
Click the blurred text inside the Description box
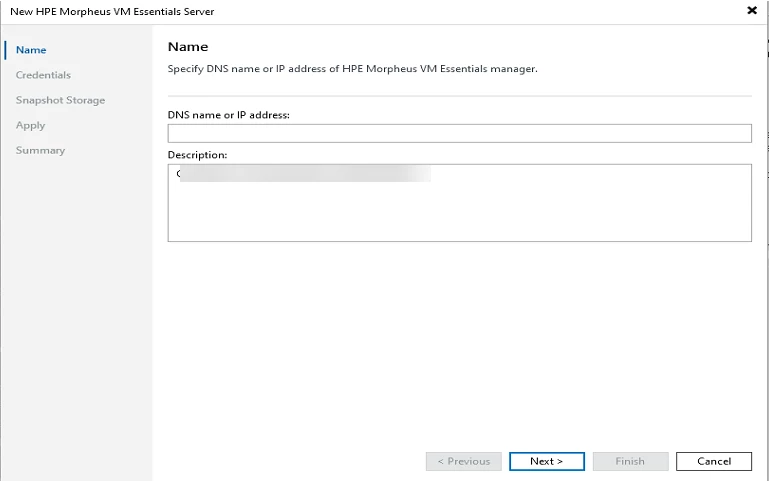[300, 174]
